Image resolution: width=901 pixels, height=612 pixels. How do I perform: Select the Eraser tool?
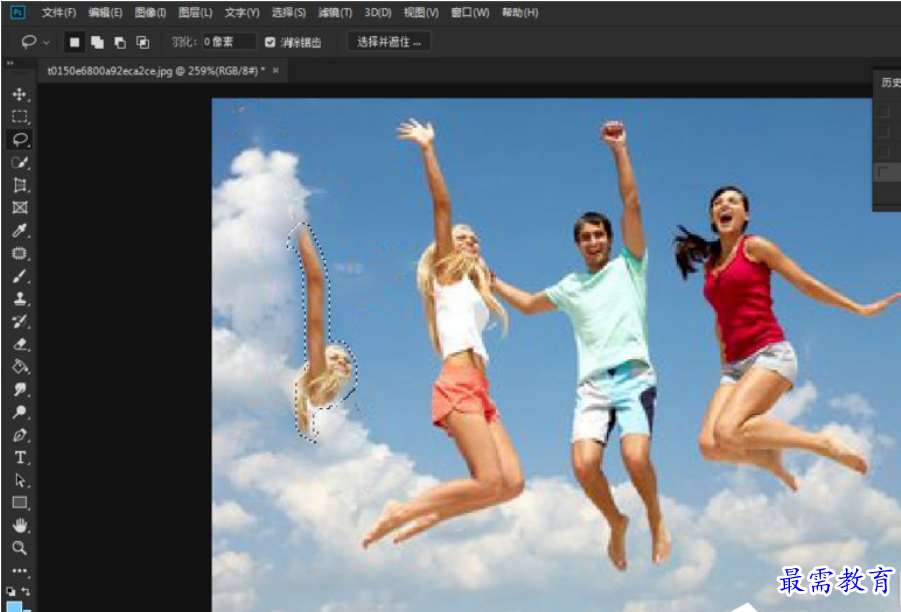(x=20, y=344)
